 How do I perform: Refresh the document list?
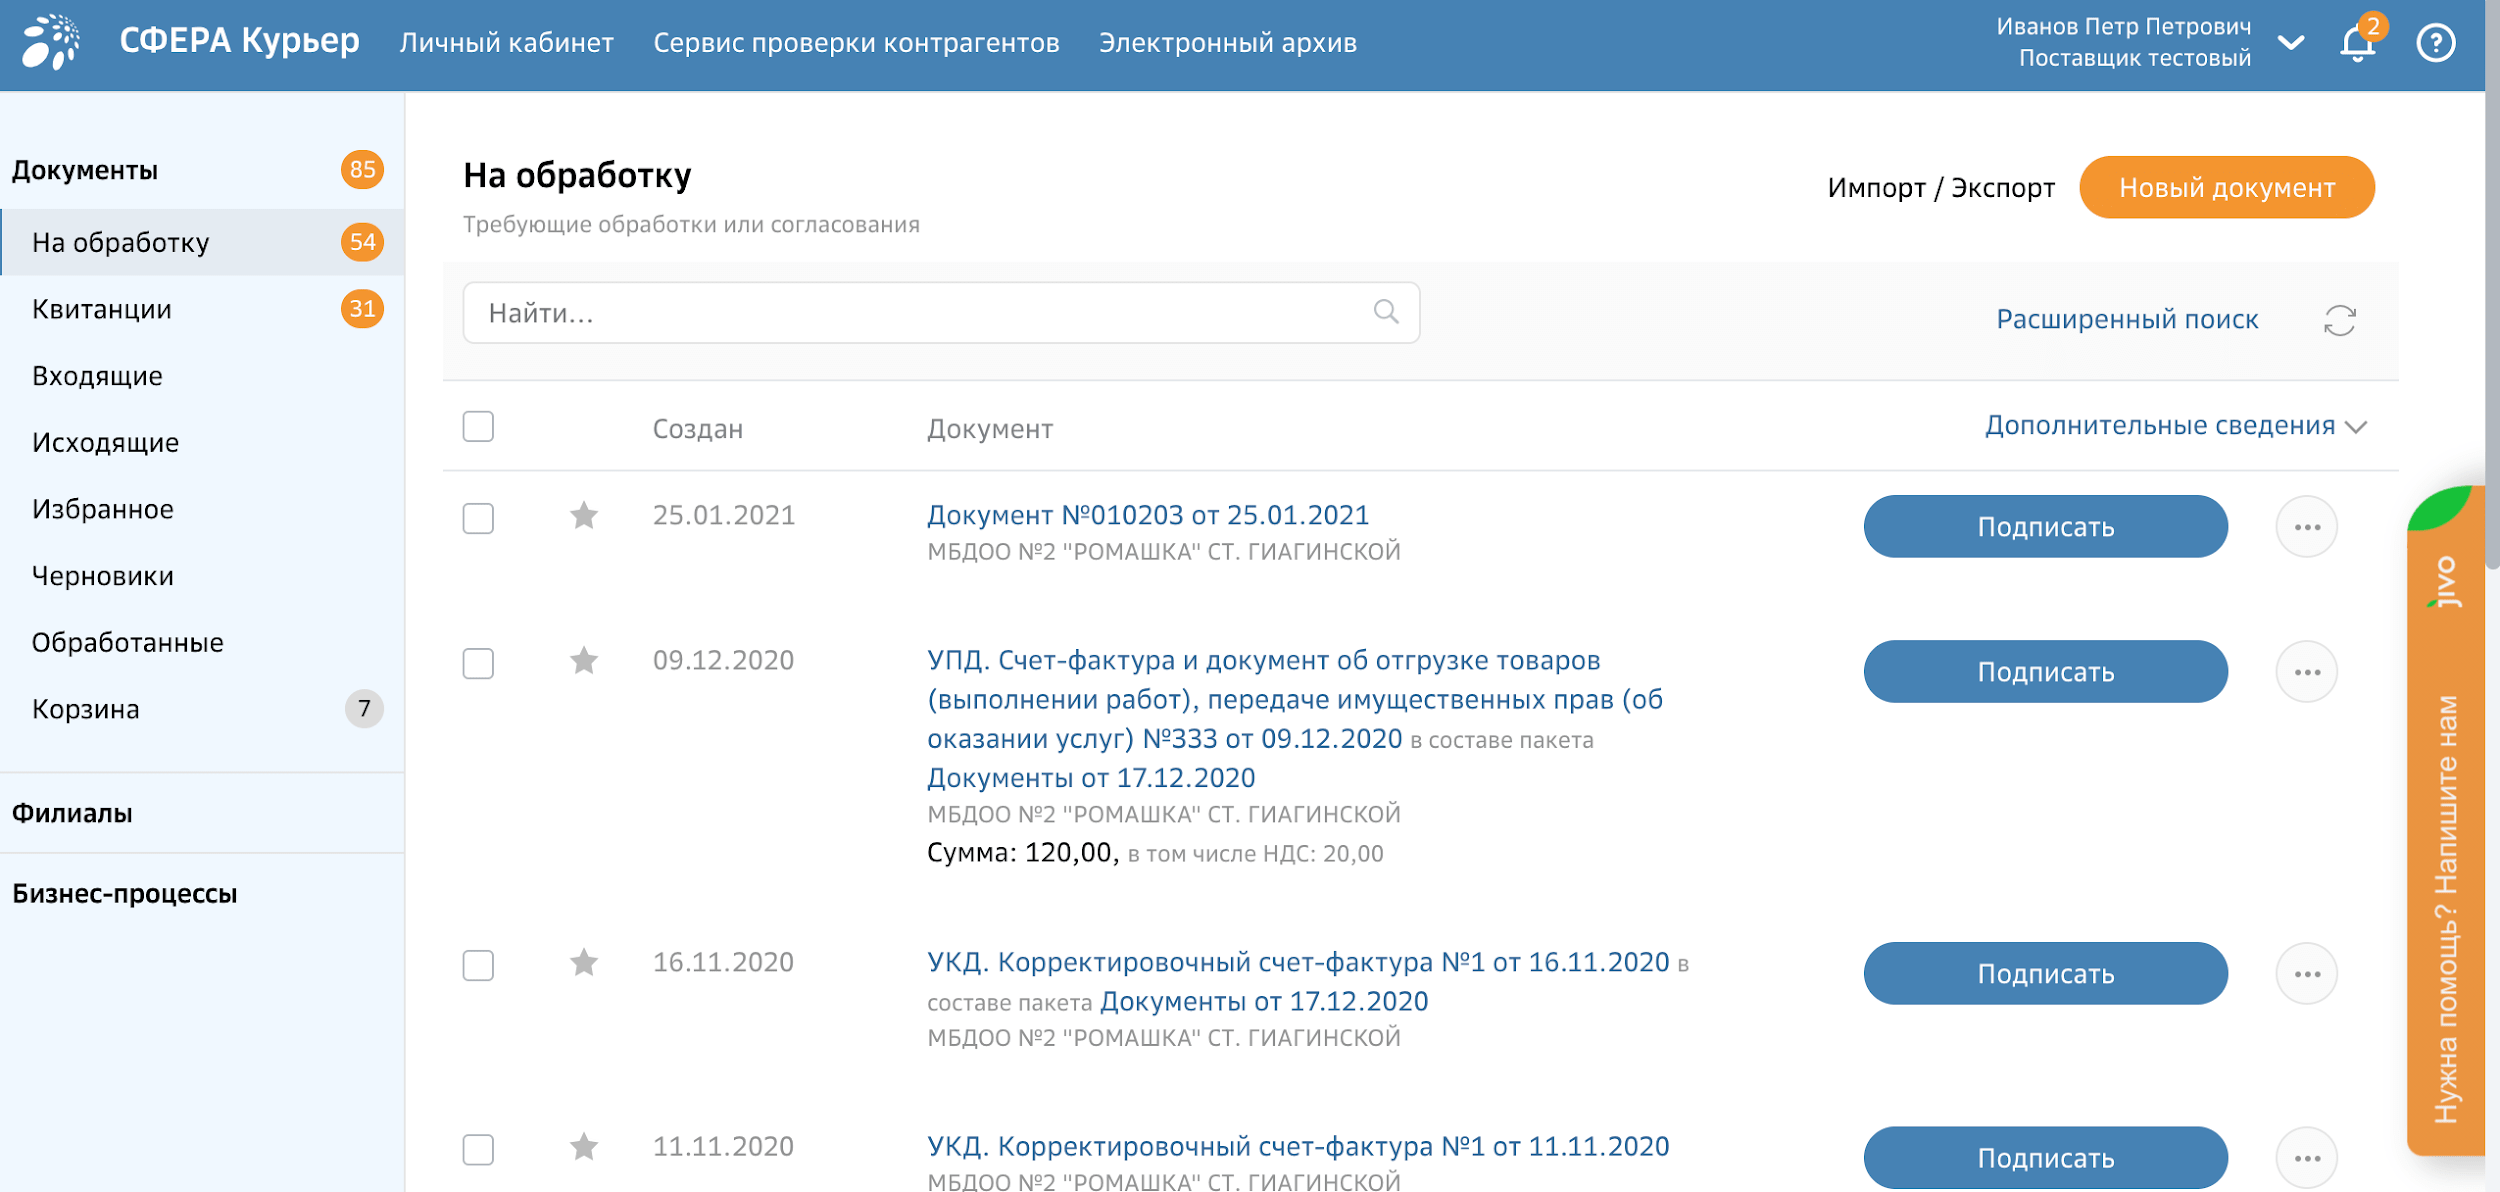point(2340,321)
